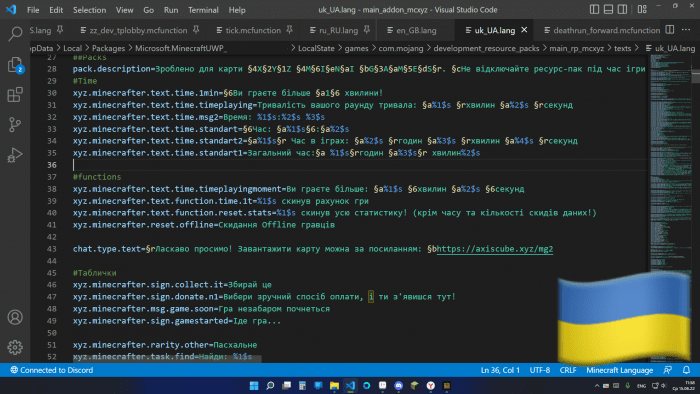Place cursor on empty line 36
The height and width of the screenshot is (394, 700).
pyautogui.click(x=360, y=165)
